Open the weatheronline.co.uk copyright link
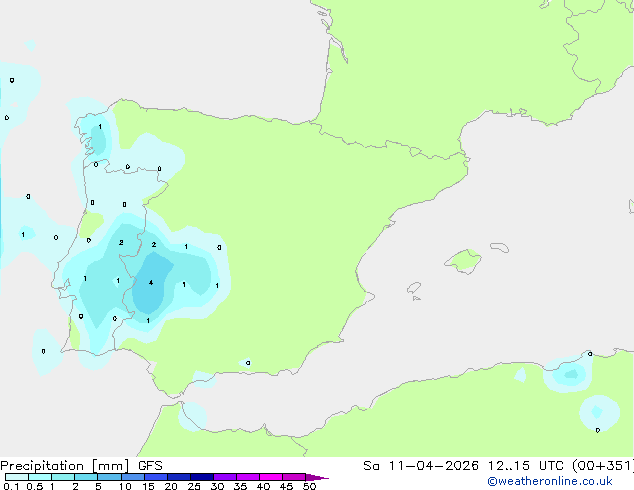This screenshot has width=634, height=490. (x=550, y=481)
